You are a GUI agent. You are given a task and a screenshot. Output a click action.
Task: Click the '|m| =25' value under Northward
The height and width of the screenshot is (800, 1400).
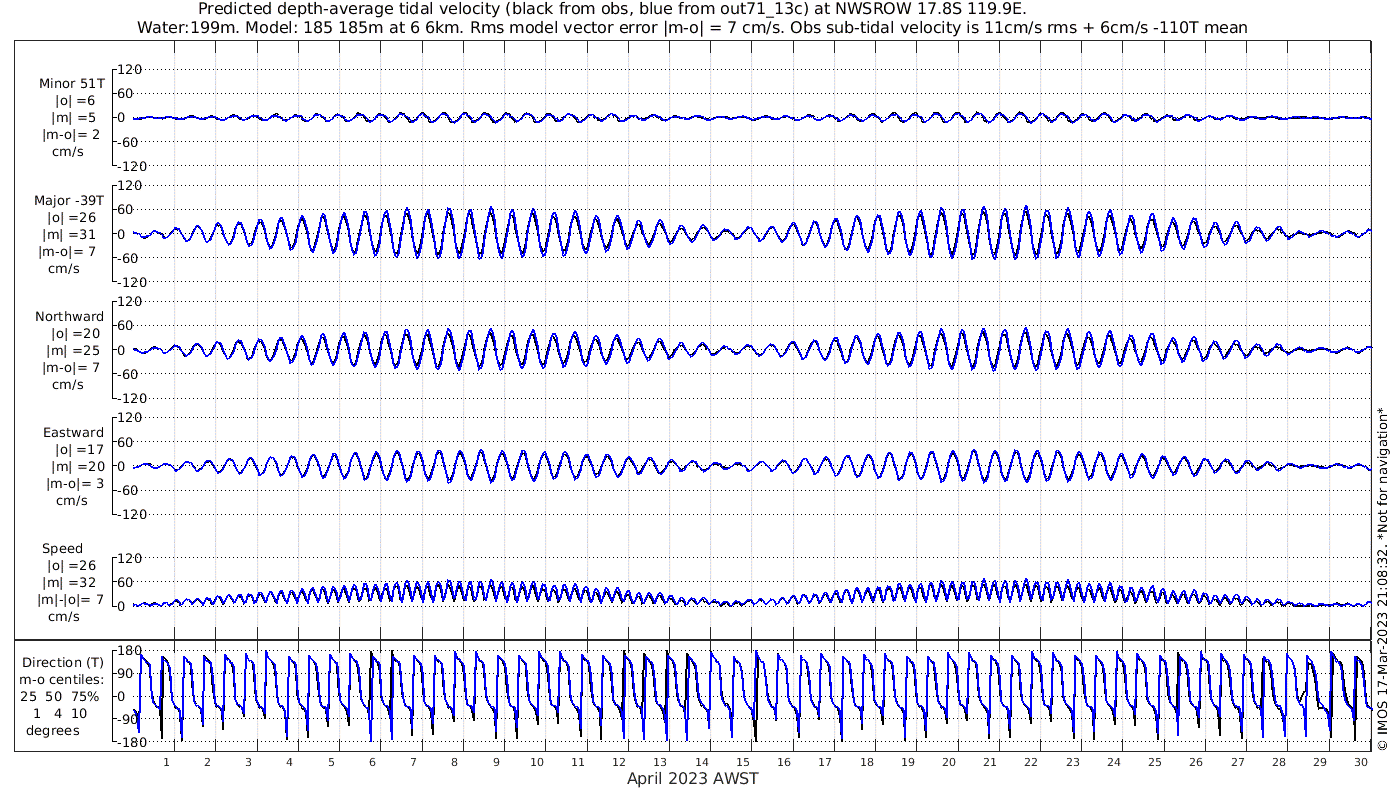(x=73, y=351)
